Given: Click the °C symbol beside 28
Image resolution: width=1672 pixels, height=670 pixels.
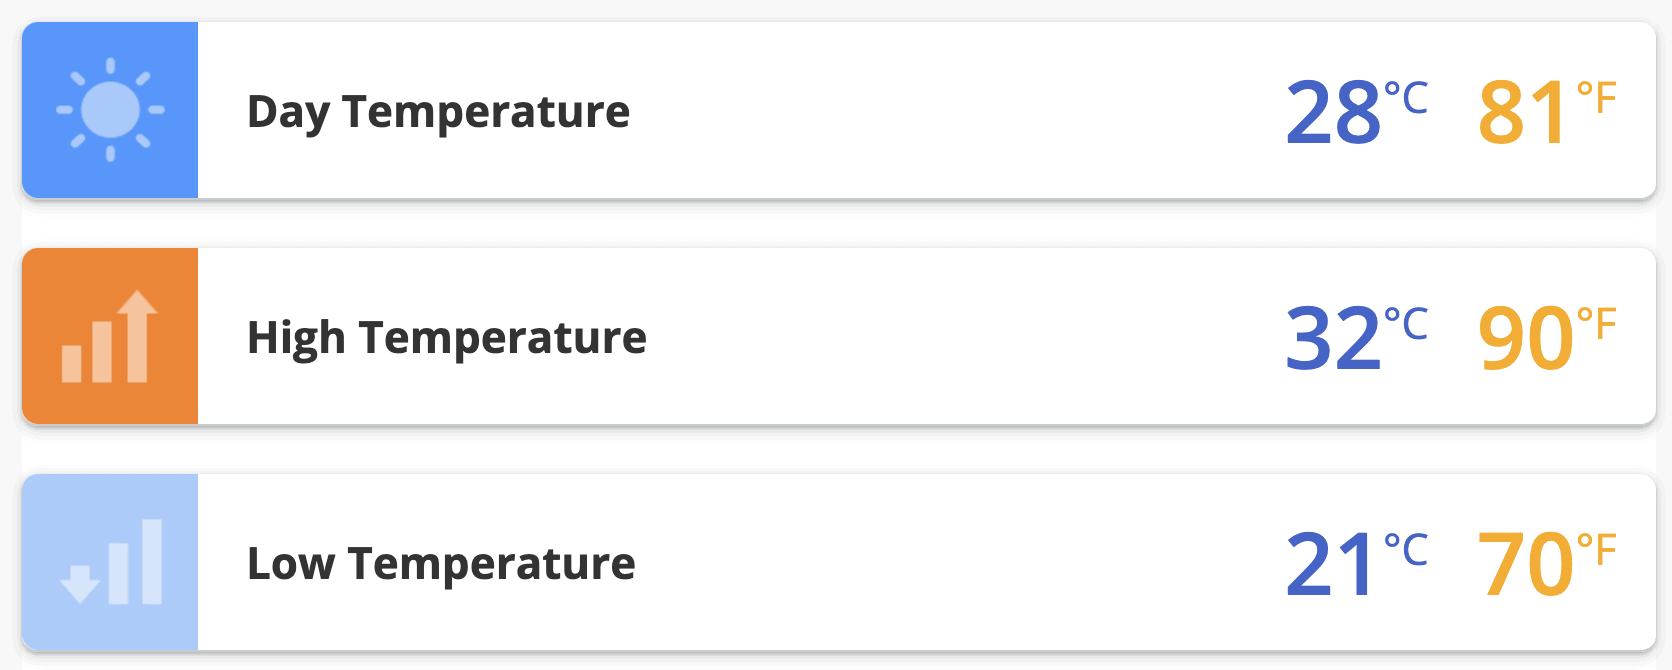Looking at the screenshot, I should click(x=1406, y=98).
